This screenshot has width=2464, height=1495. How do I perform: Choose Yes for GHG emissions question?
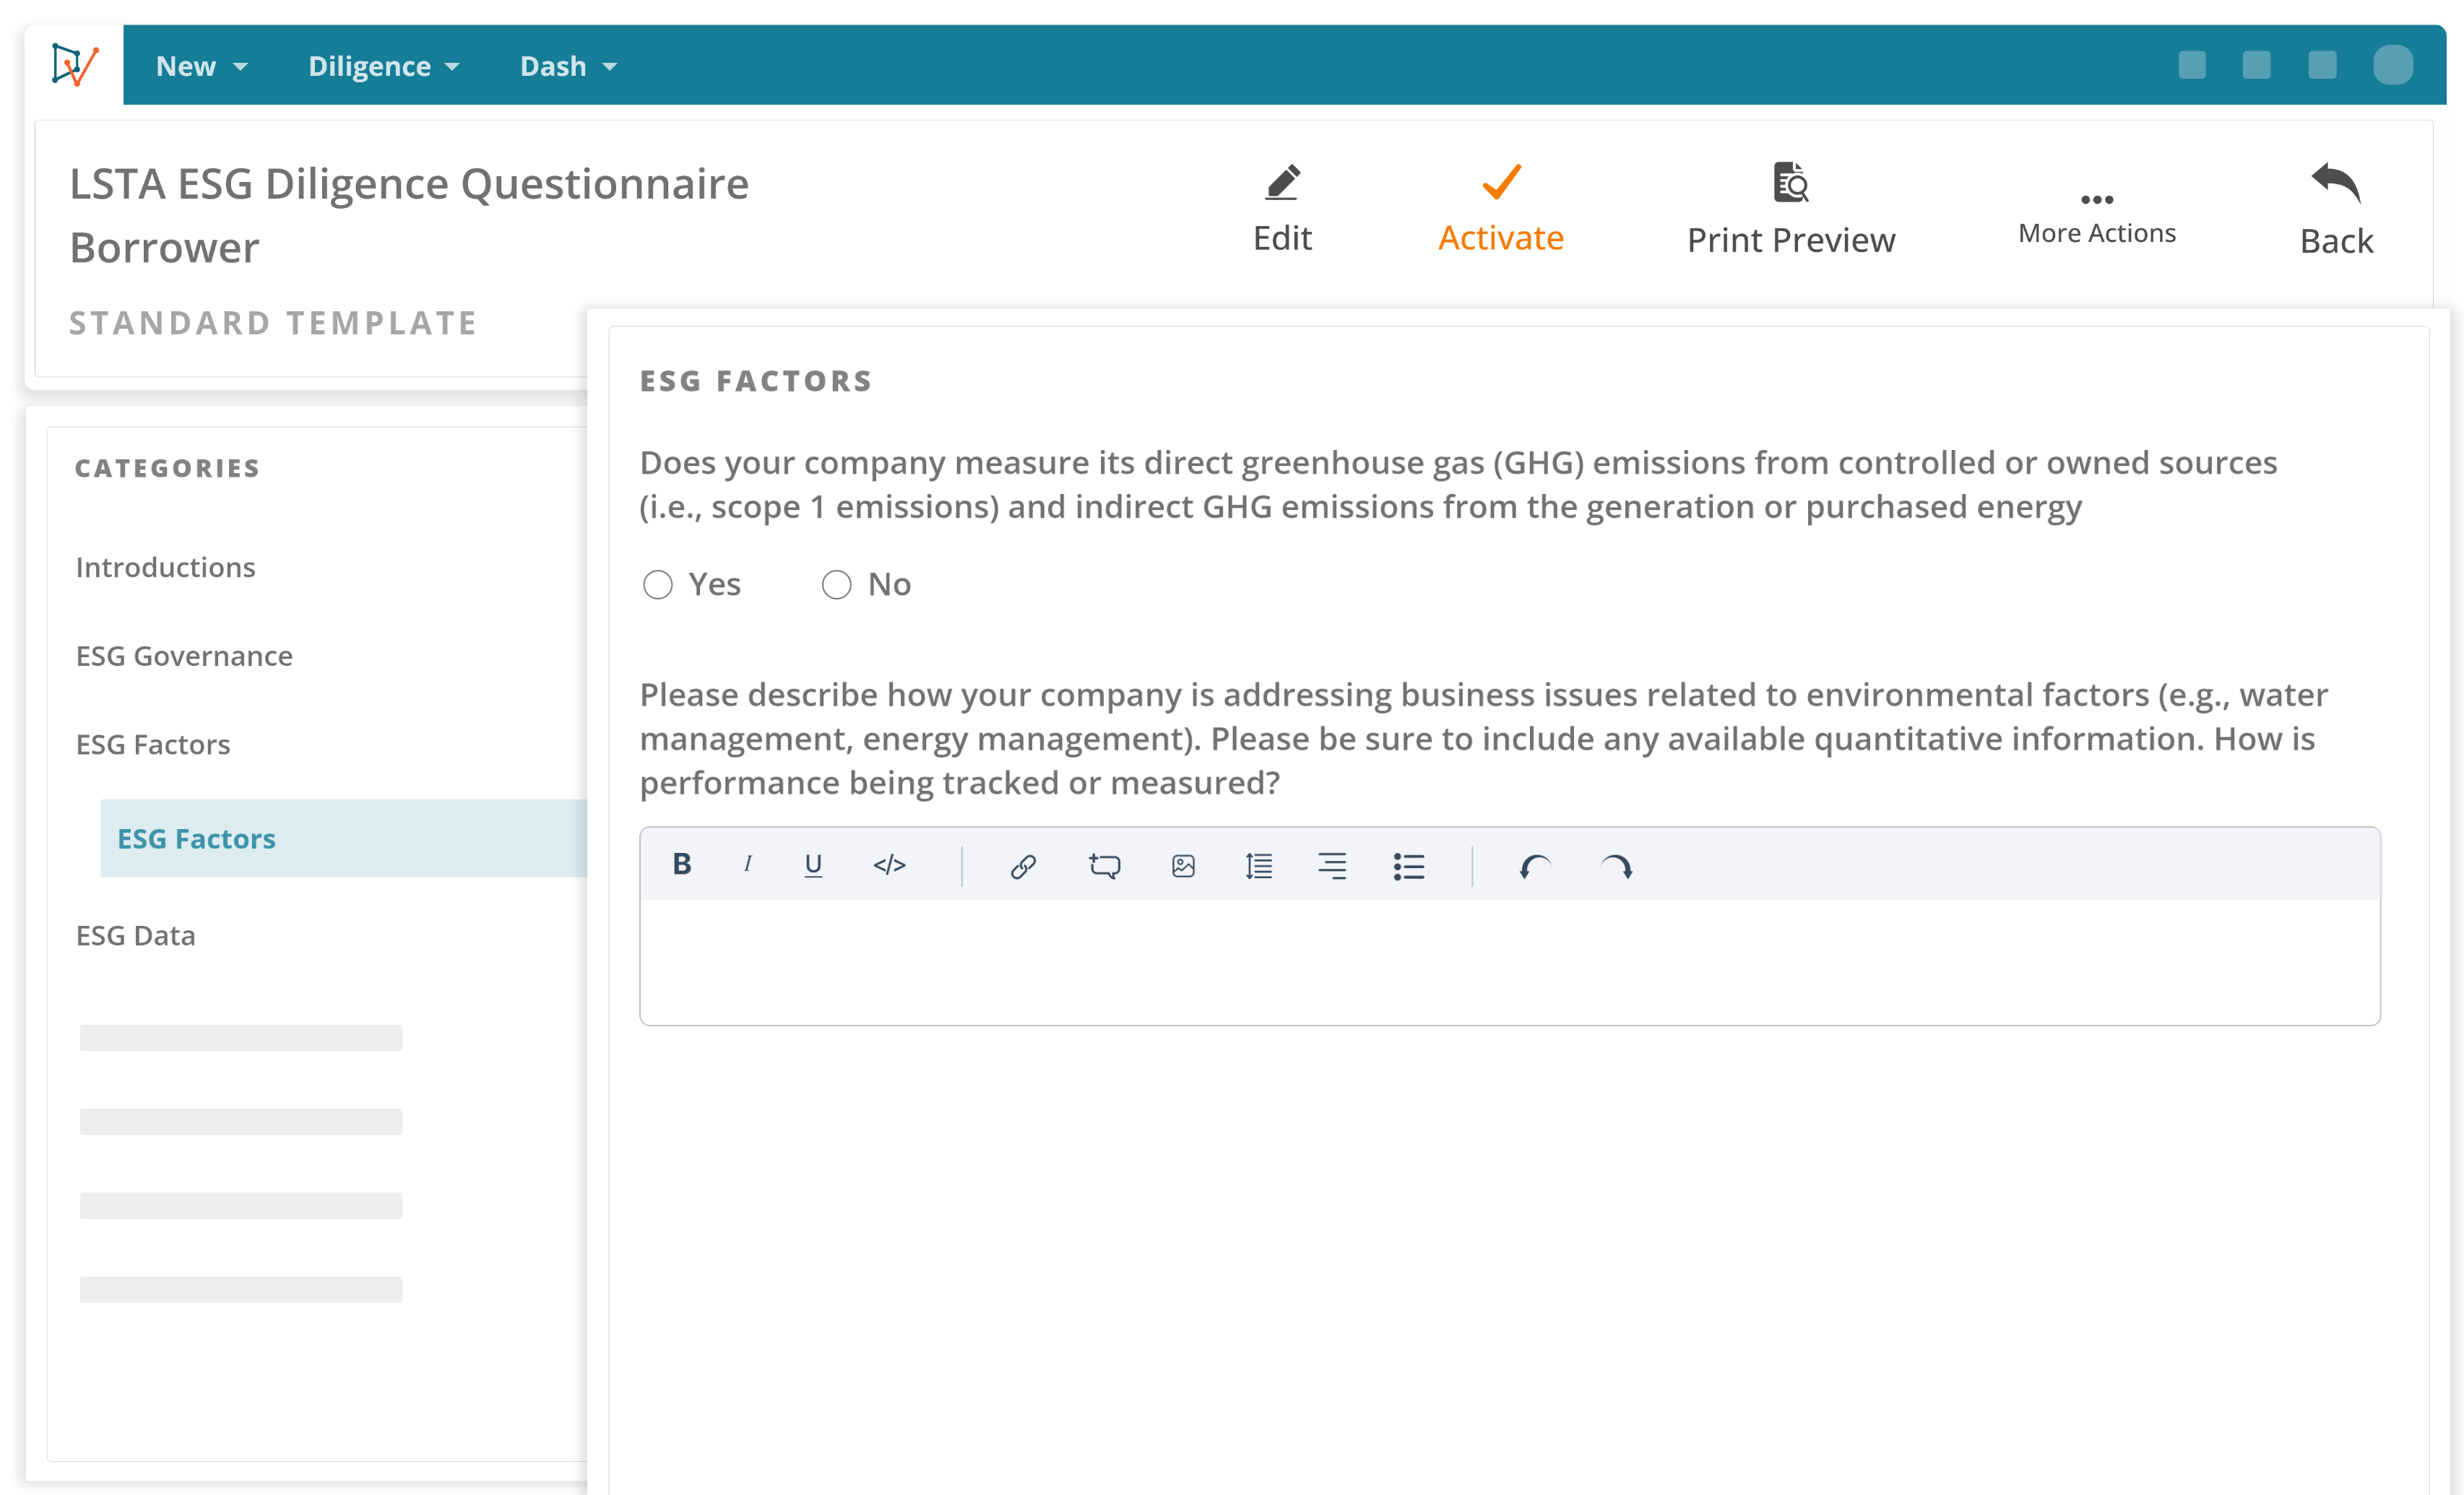657,584
